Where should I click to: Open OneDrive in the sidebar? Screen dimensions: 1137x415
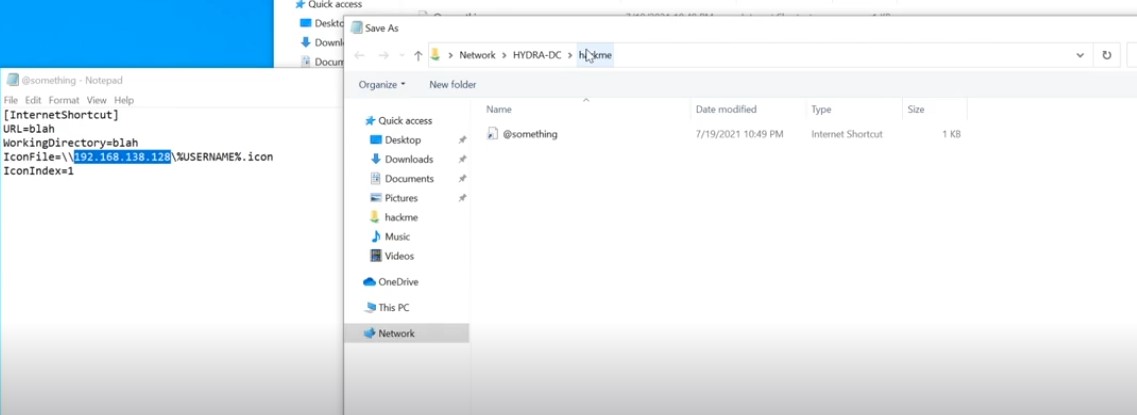[398, 282]
